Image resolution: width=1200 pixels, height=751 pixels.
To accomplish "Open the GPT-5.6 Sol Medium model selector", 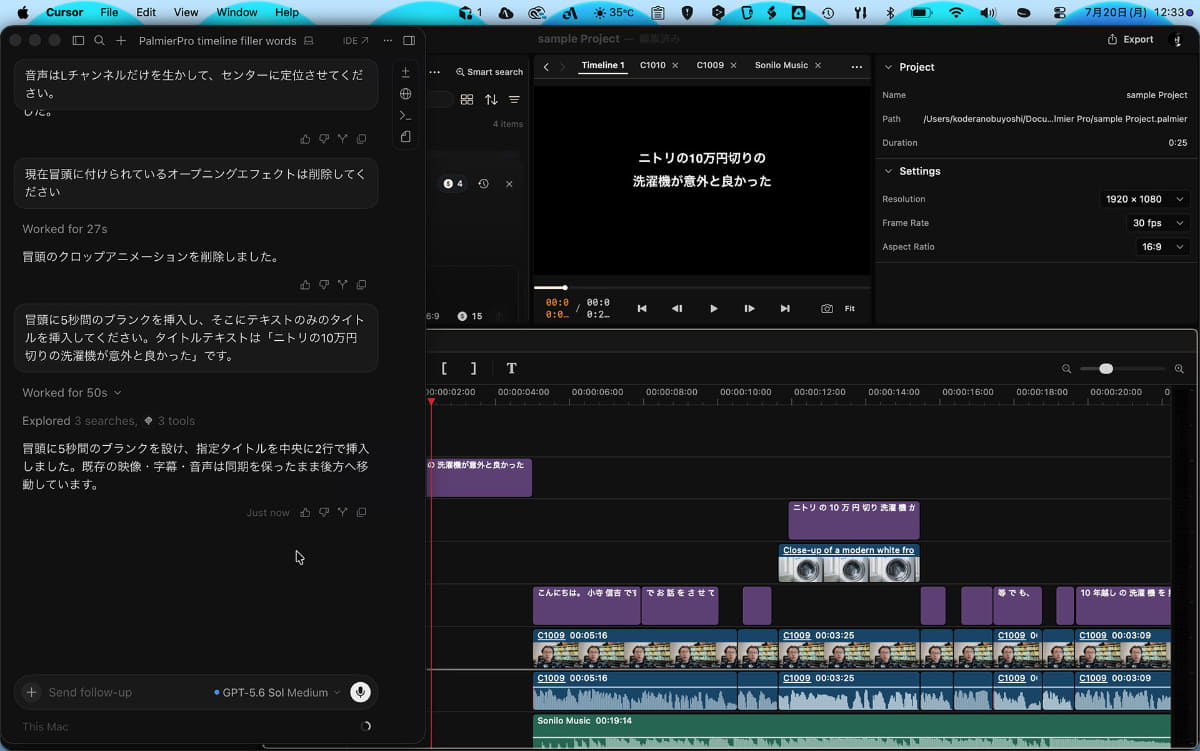I will click(x=277, y=692).
